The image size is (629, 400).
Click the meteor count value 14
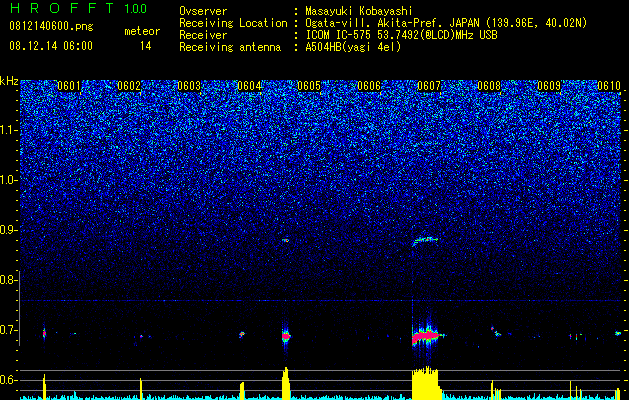click(145, 46)
